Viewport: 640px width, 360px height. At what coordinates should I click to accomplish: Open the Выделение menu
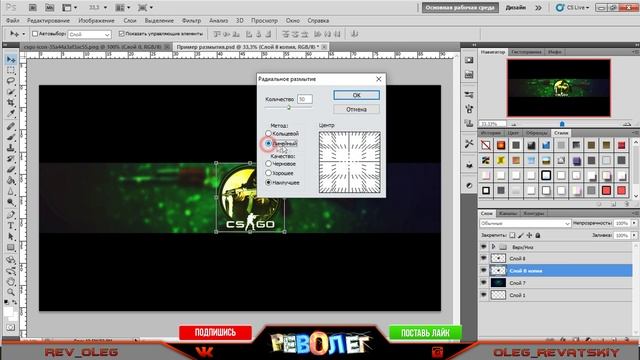[x=159, y=20]
